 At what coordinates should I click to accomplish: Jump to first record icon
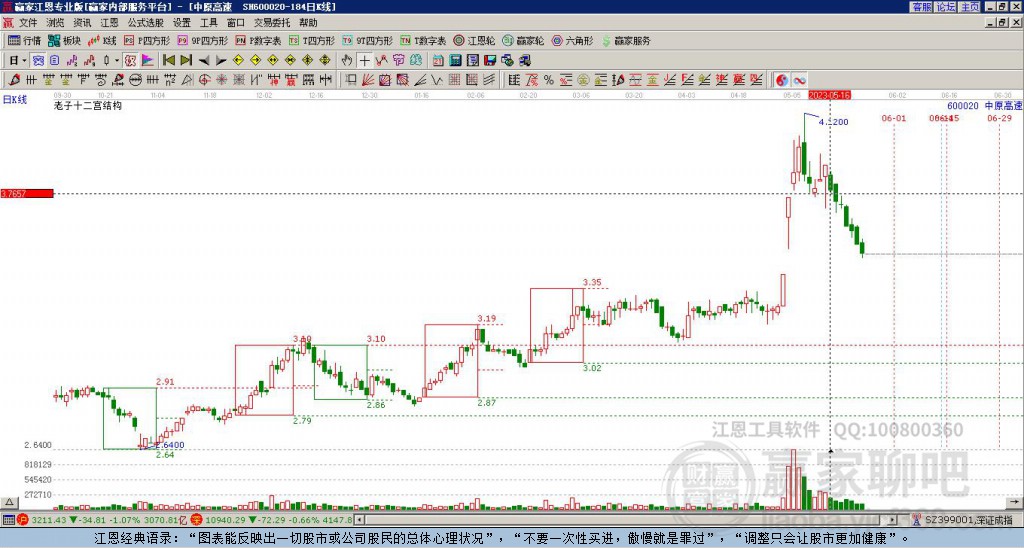point(168,60)
